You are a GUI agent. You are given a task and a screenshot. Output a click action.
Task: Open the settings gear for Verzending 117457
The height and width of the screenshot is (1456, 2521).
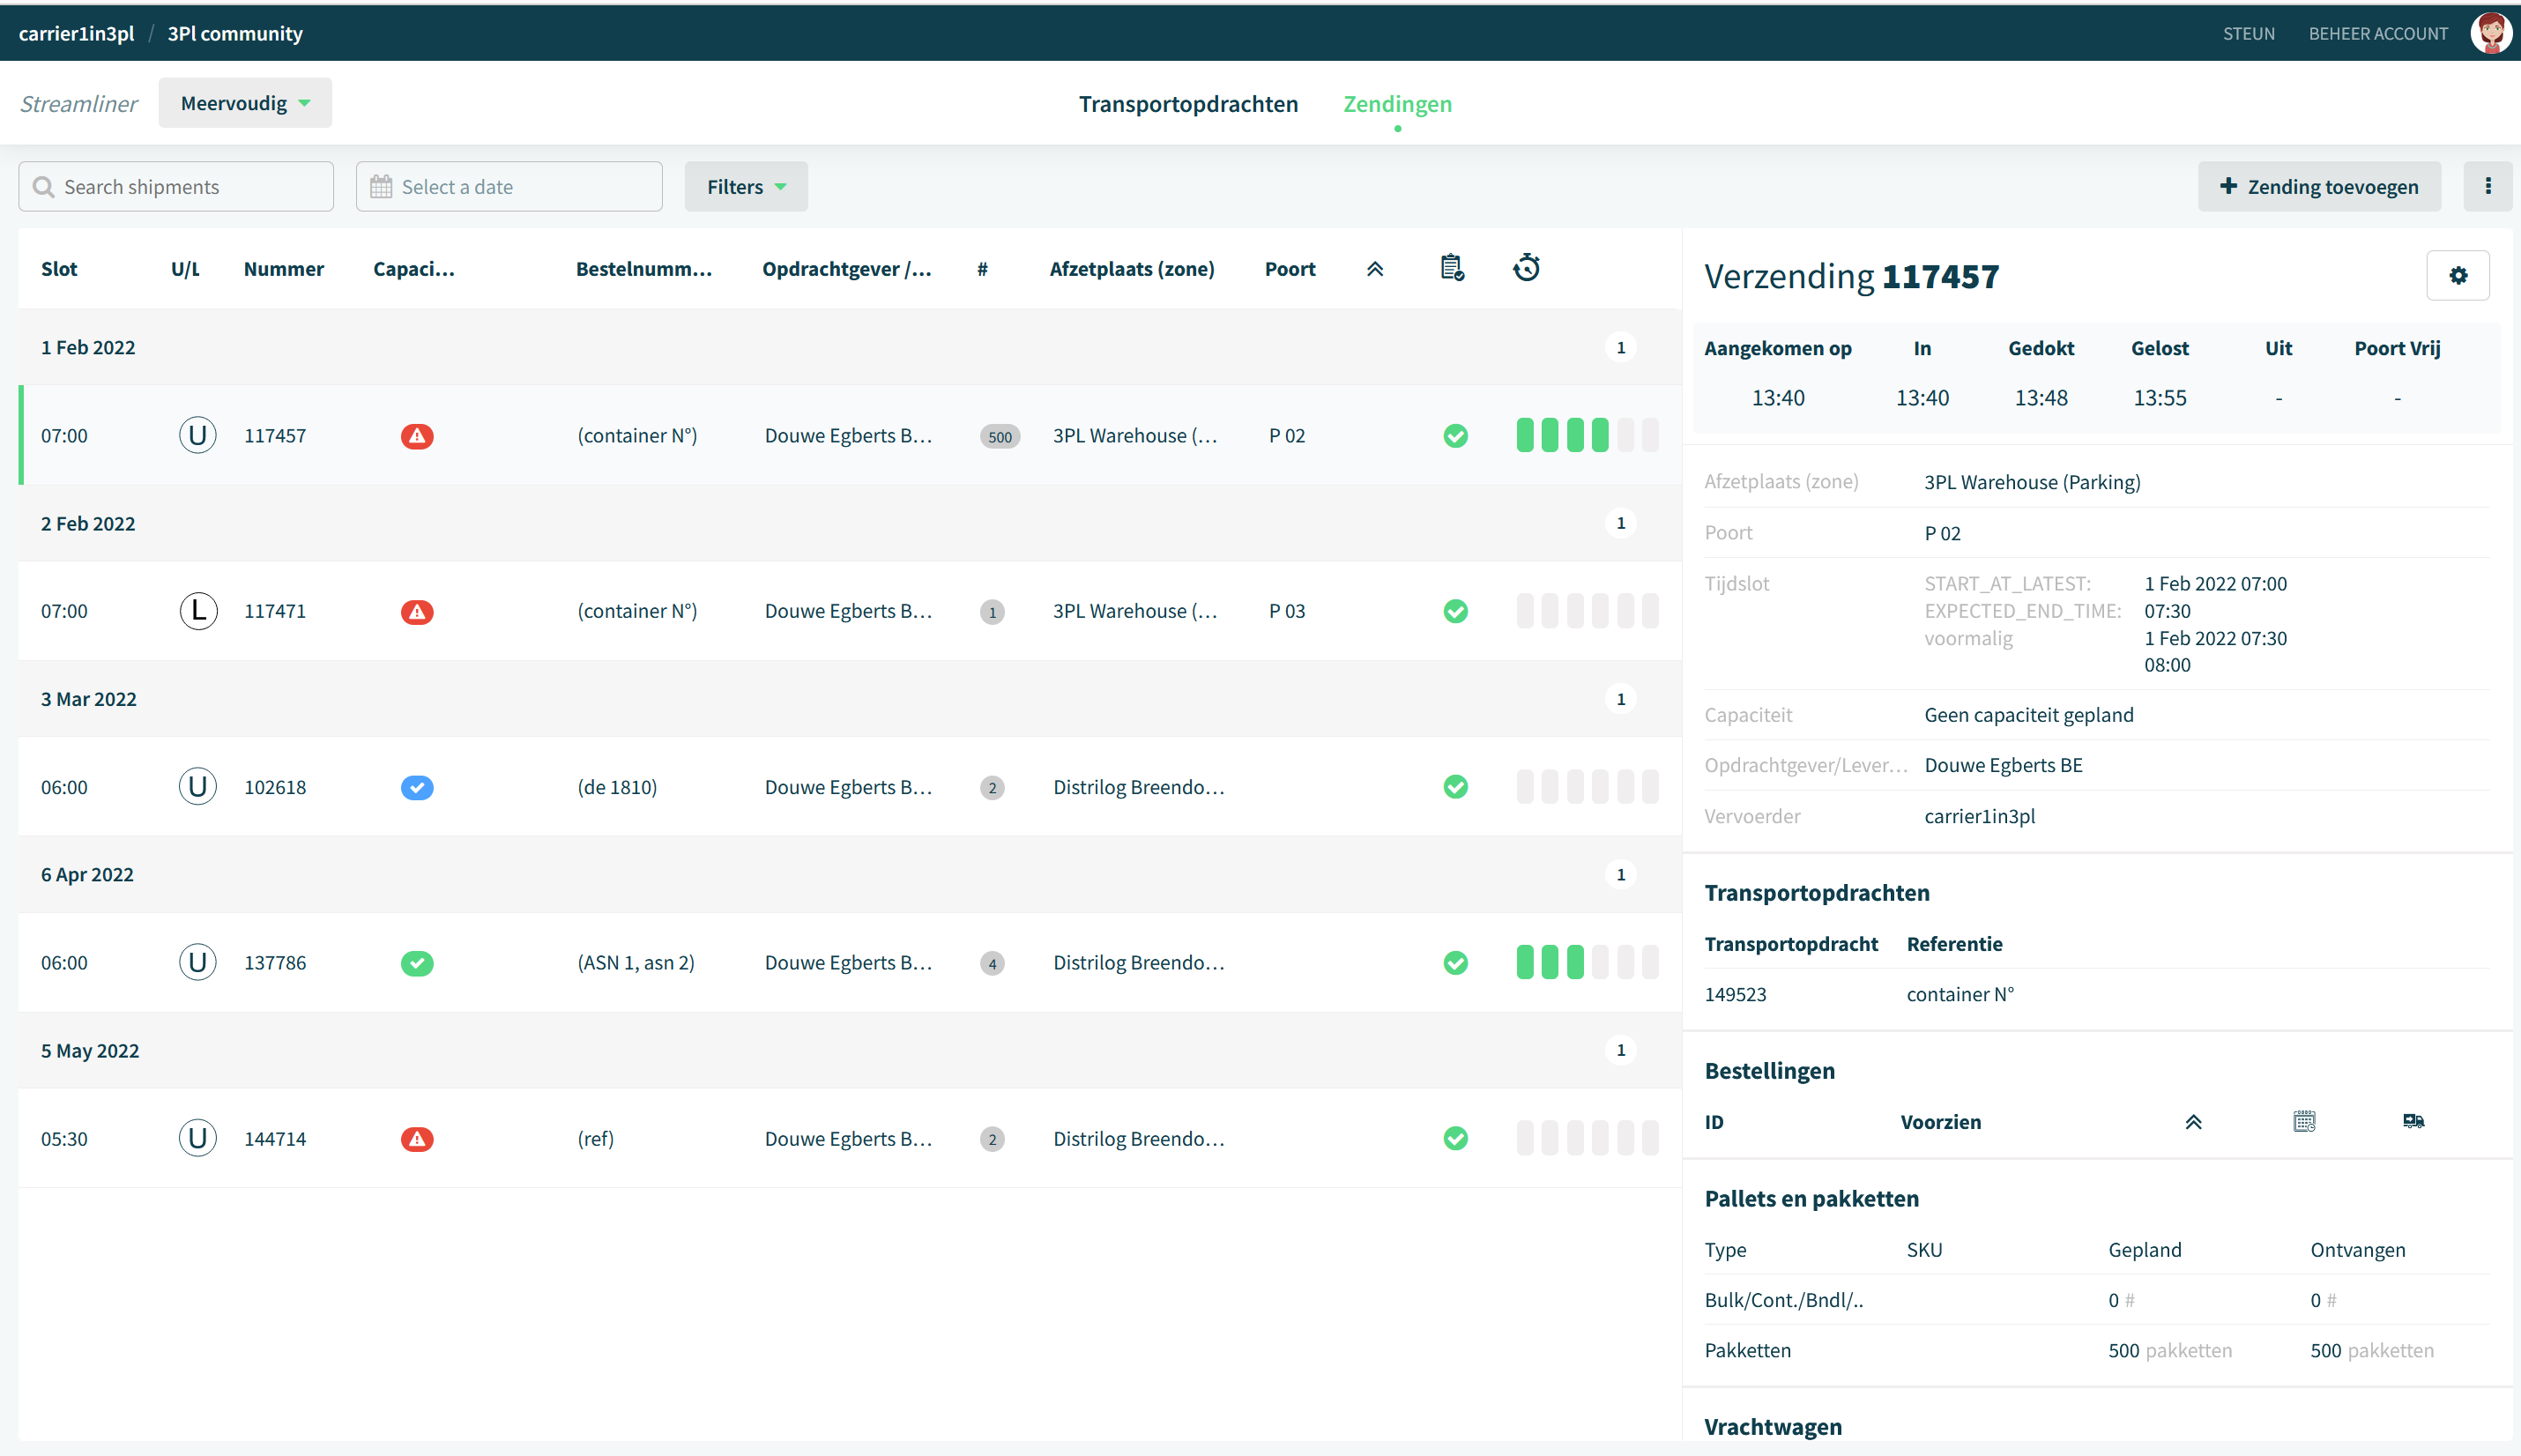pyautogui.click(x=2457, y=276)
